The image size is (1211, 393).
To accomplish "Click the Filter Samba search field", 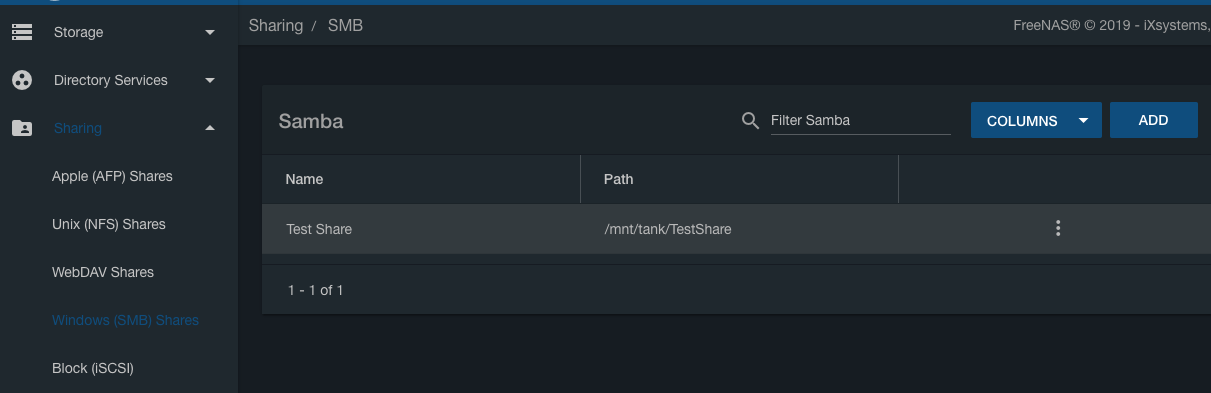I will (860, 120).
